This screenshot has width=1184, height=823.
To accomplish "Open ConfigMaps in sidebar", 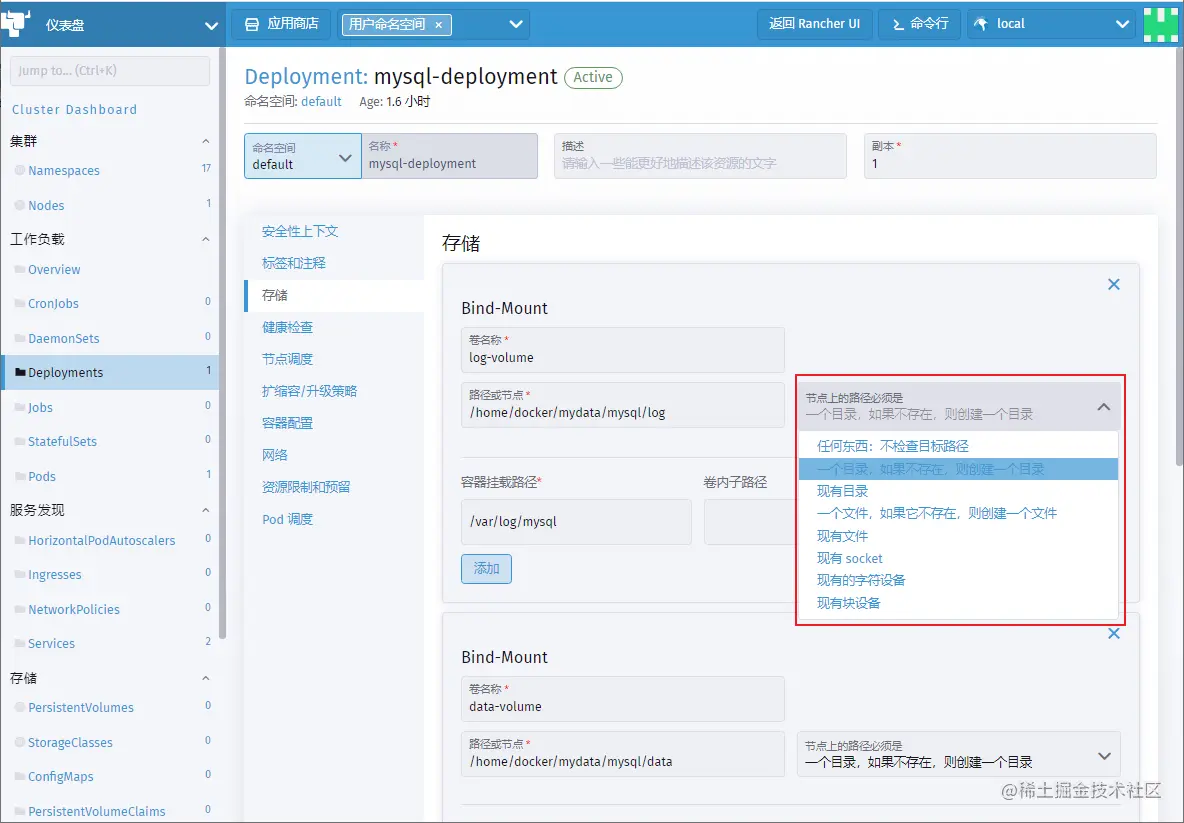I will (x=61, y=776).
